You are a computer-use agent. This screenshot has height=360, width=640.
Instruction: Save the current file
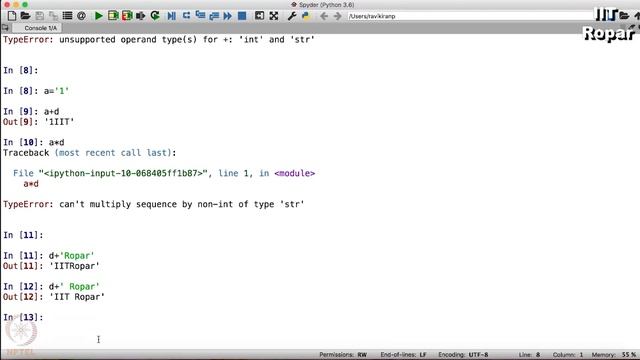pyautogui.click(x=40, y=16)
